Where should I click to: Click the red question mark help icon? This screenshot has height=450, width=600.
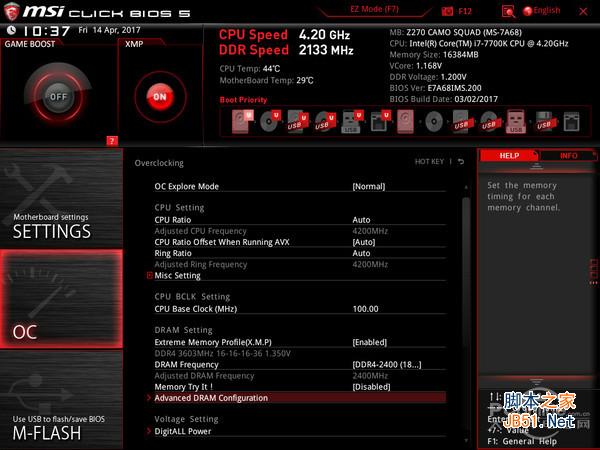[x=112, y=141]
